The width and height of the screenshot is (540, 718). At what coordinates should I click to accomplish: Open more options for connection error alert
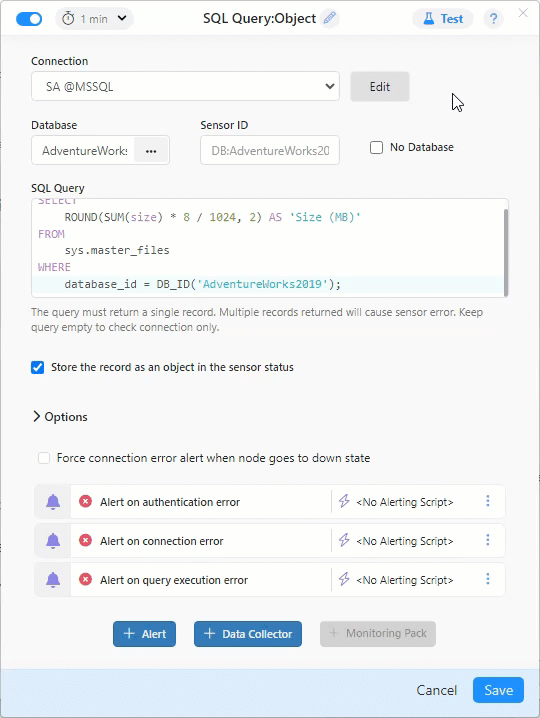click(488, 540)
